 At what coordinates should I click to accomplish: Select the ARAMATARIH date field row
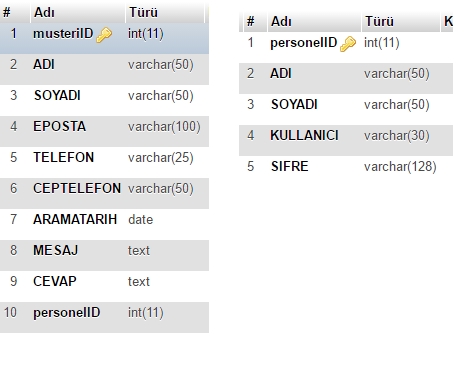click(104, 224)
